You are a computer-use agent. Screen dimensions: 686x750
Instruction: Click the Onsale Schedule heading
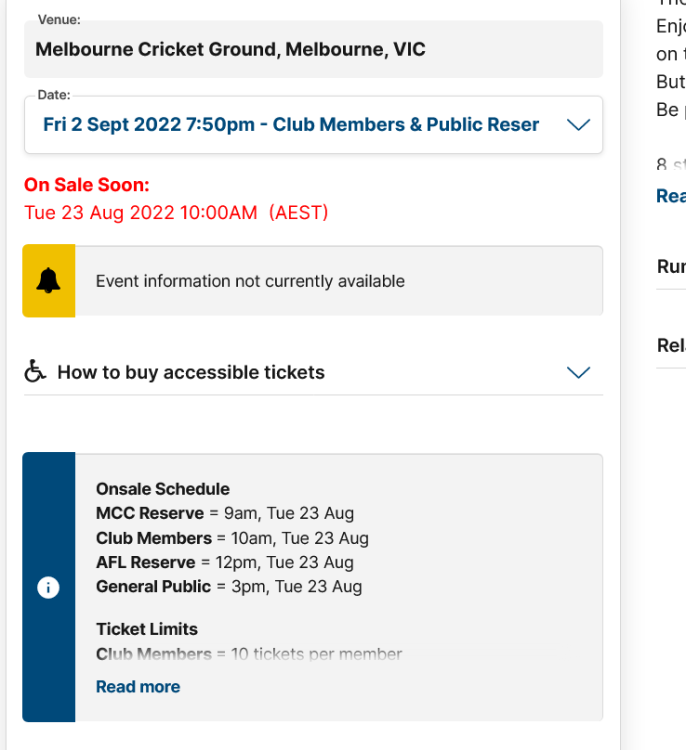[x=163, y=489]
